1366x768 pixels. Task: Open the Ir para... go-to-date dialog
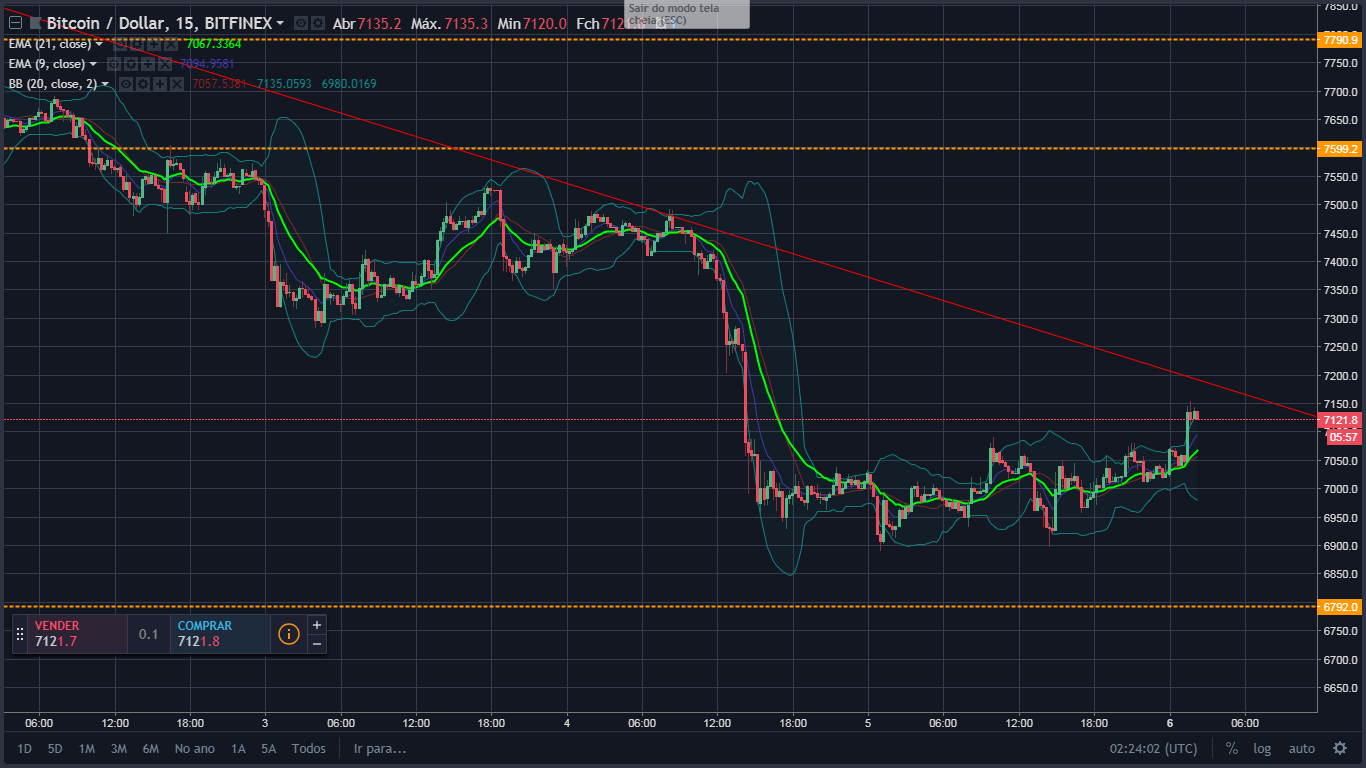click(x=380, y=748)
